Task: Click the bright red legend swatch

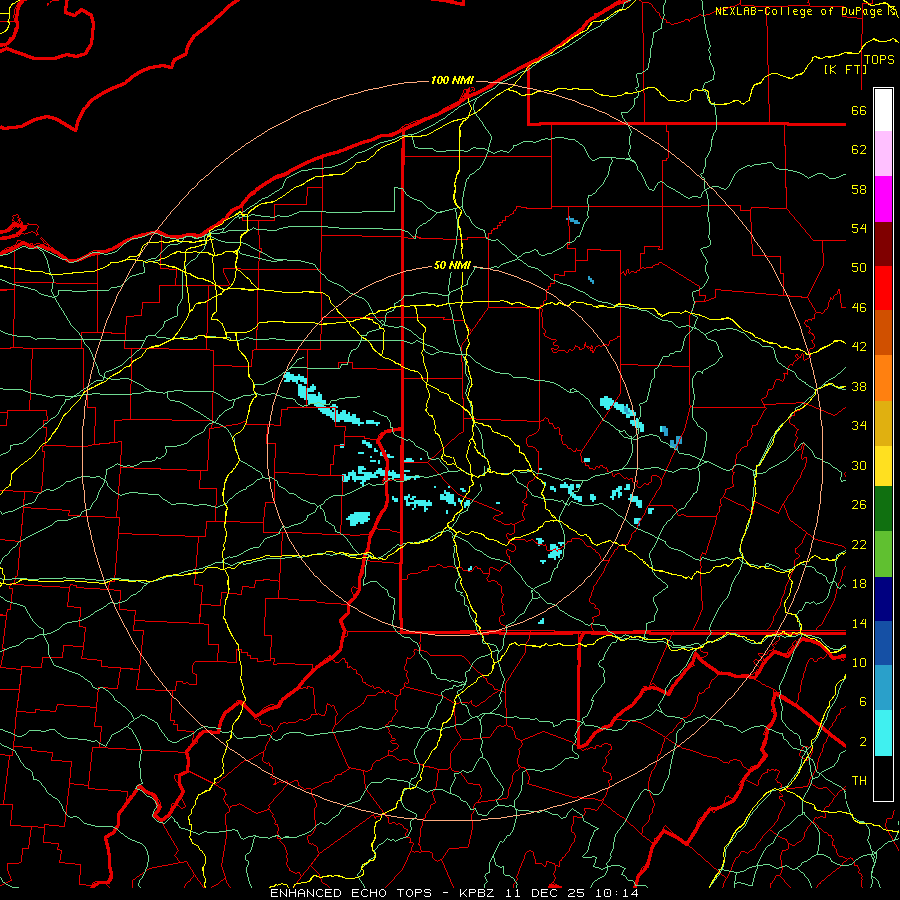Action: [x=883, y=288]
